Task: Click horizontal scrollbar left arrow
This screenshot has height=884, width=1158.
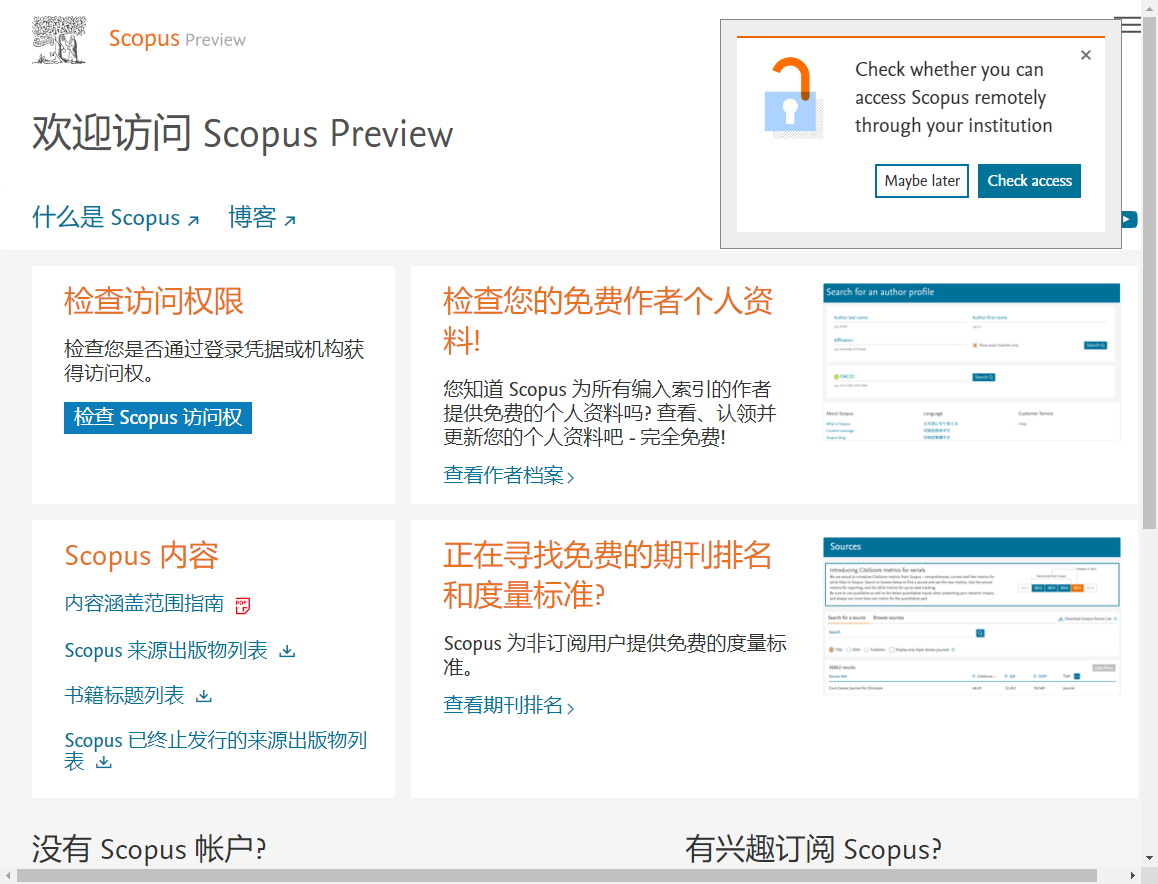Action: click(7, 876)
